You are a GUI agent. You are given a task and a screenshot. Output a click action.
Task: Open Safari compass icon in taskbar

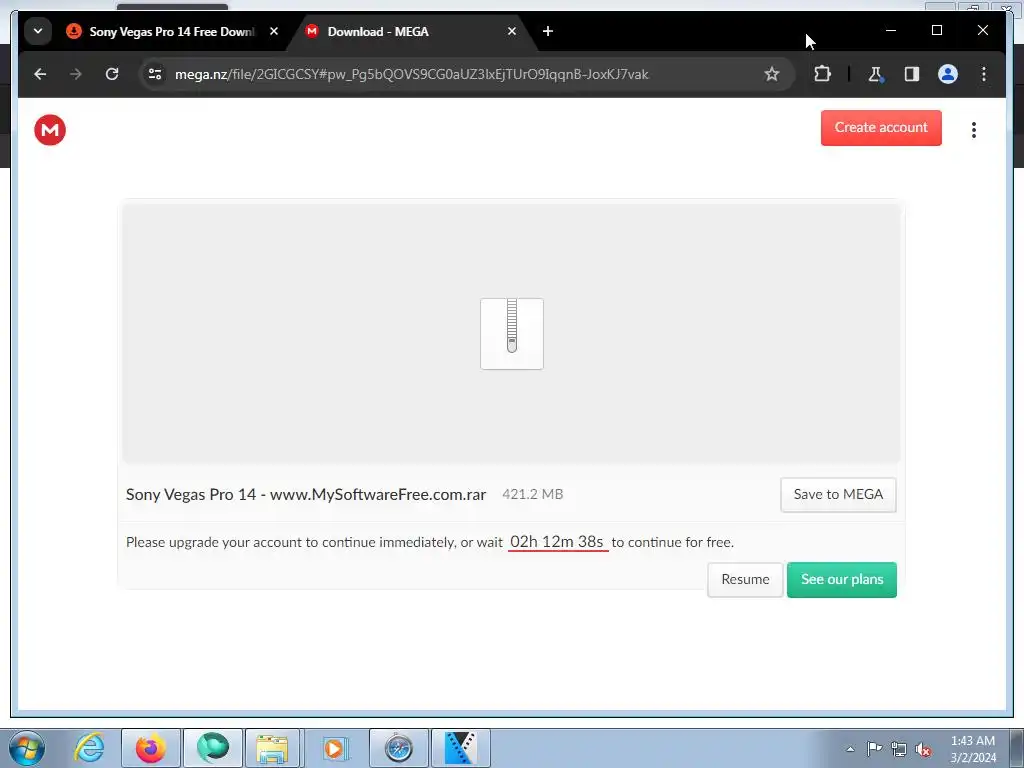398,748
